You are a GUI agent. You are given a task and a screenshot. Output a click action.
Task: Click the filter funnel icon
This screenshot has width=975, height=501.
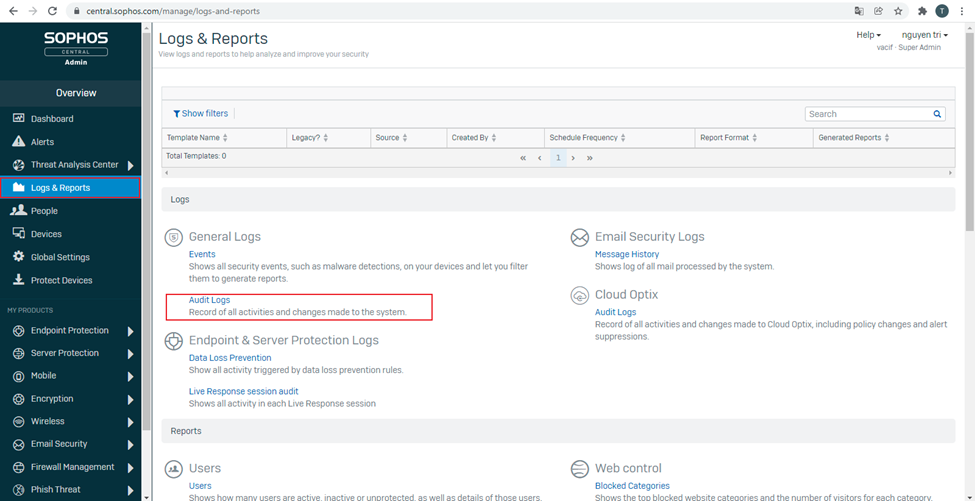pos(177,114)
